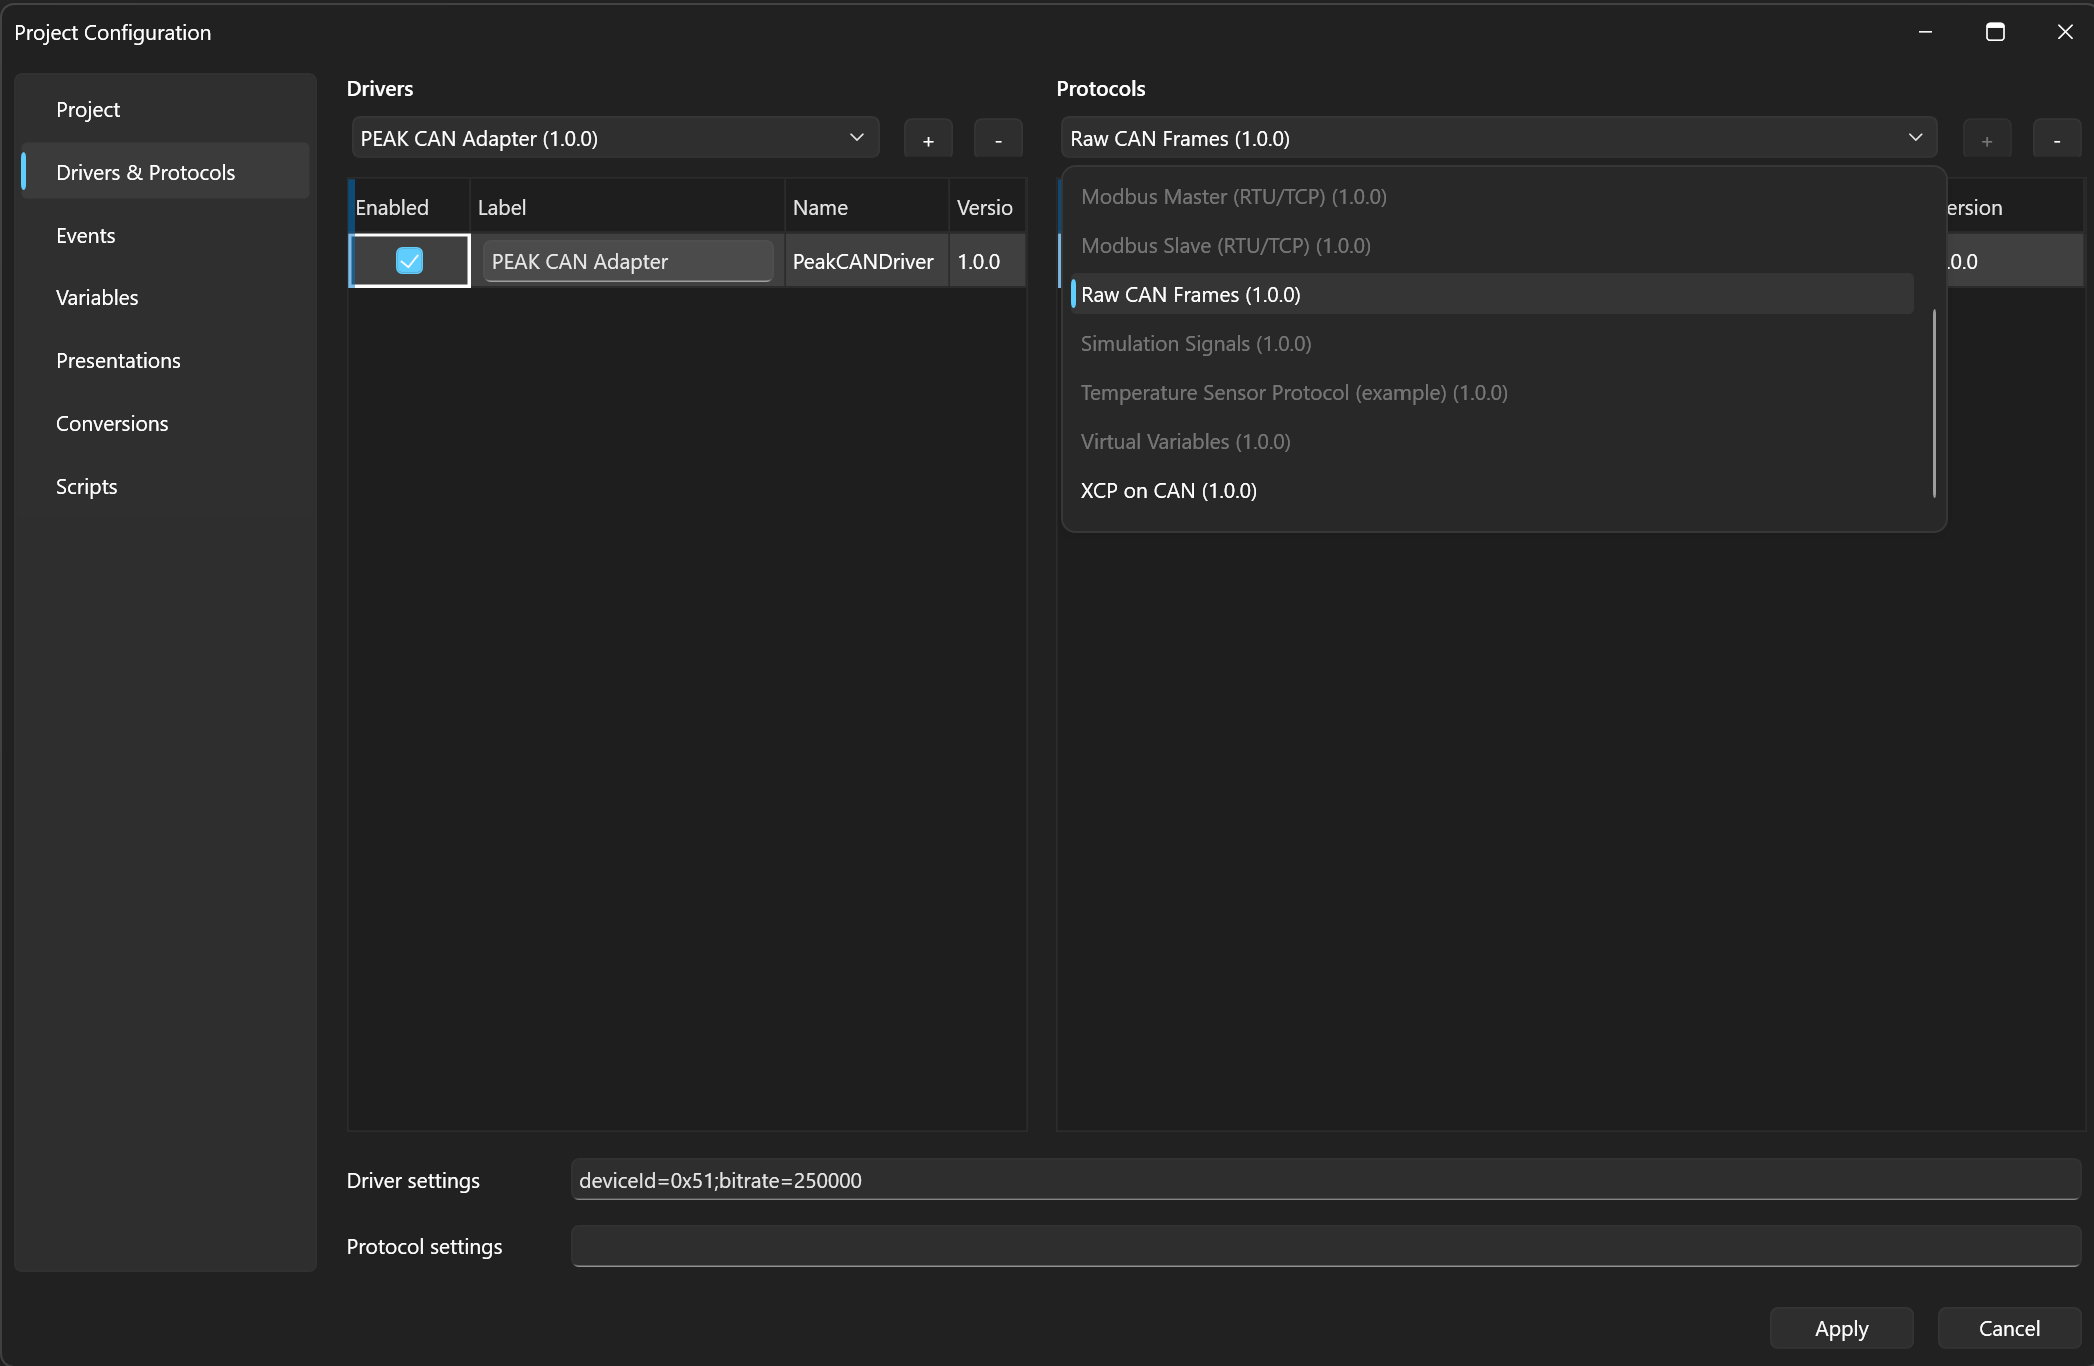This screenshot has height=1366, width=2094.
Task: Select Modbus Slave (RTU/TCP) option
Action: click(1492, 246)
